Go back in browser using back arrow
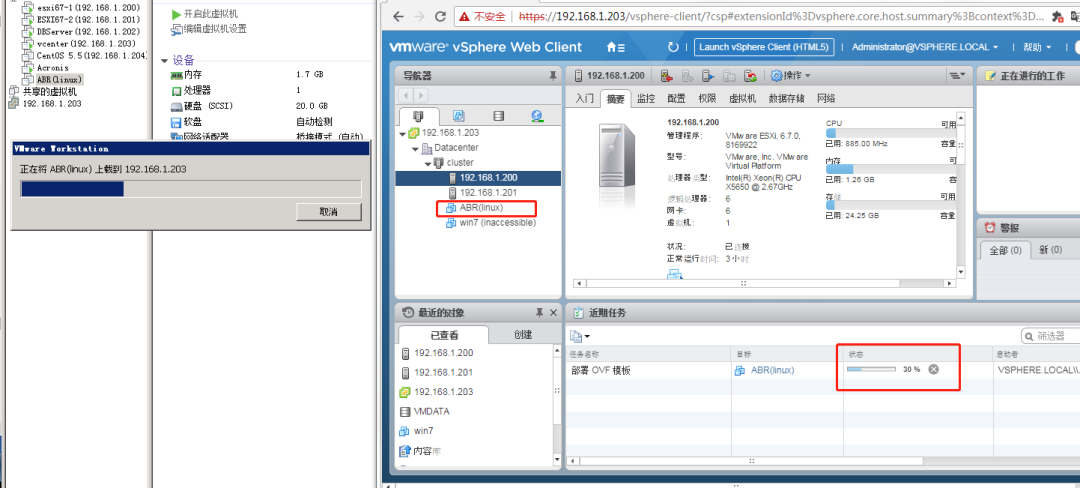The height and width of the screenshot is (488, 1080). click(x=398, y=17)
